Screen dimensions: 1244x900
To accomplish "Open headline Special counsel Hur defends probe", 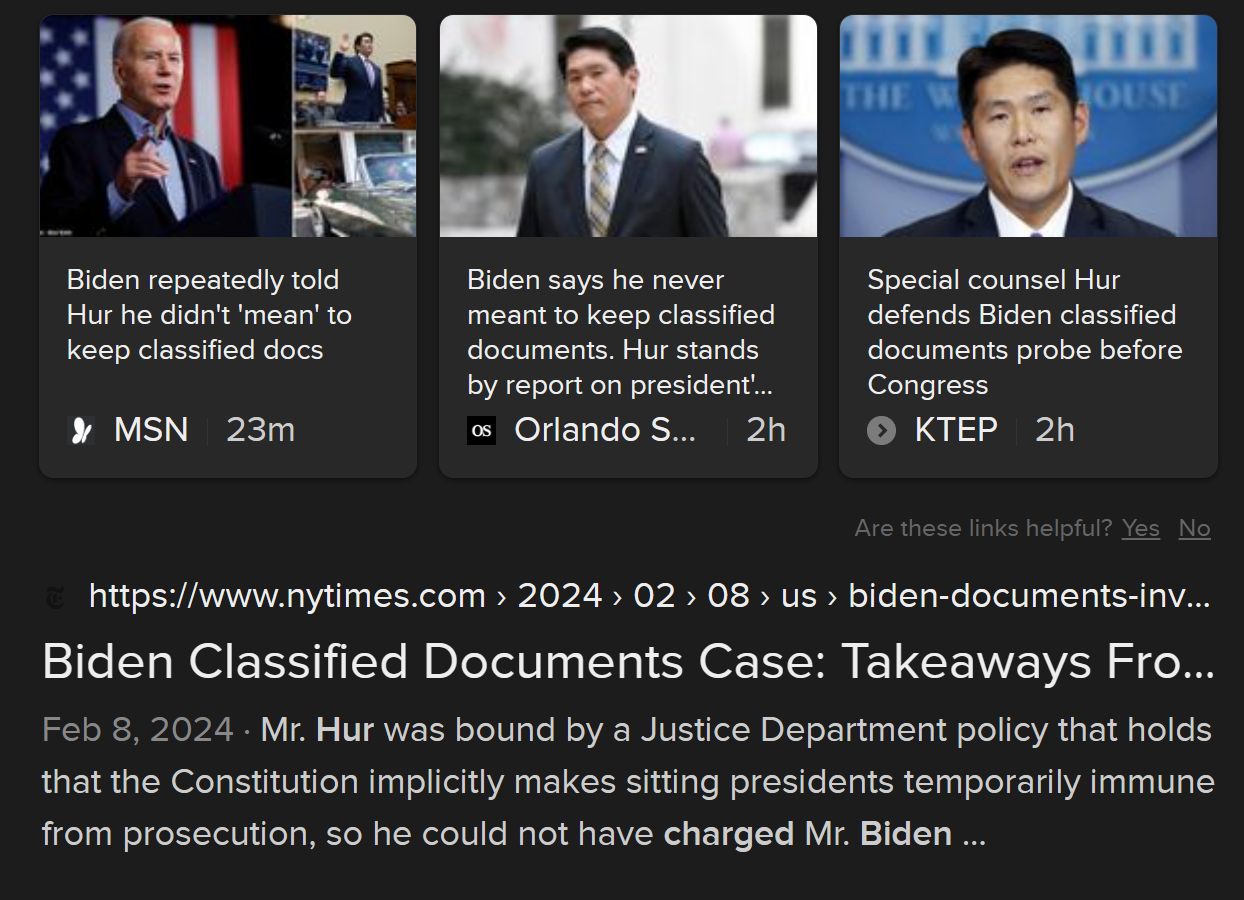I will [1025, 332].
